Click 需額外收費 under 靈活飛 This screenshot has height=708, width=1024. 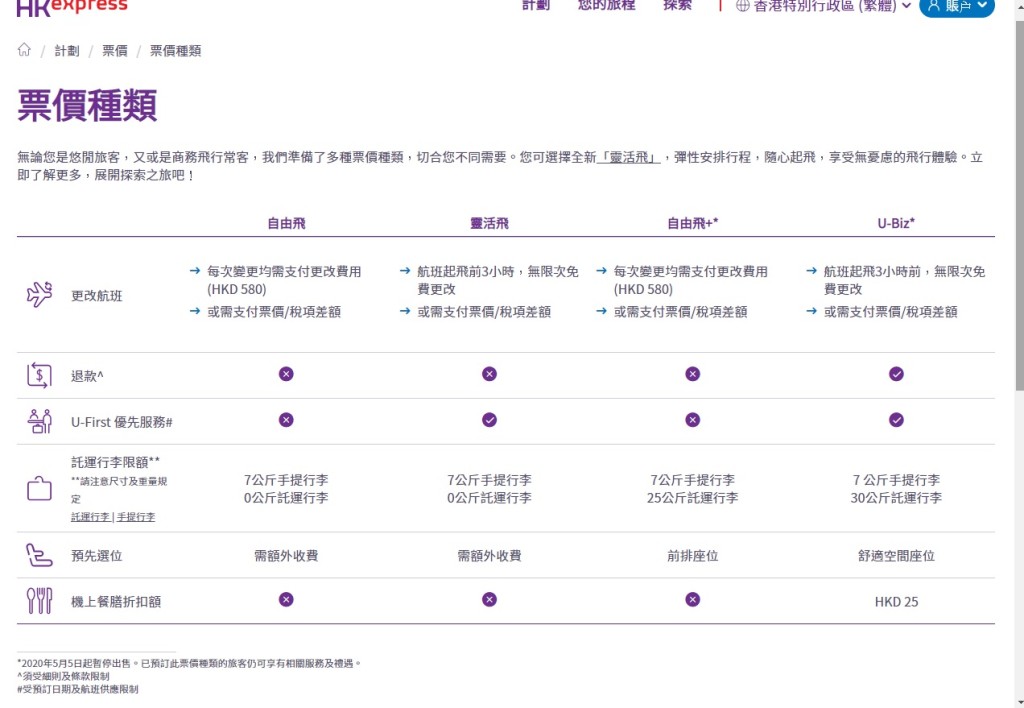(489, 556)
